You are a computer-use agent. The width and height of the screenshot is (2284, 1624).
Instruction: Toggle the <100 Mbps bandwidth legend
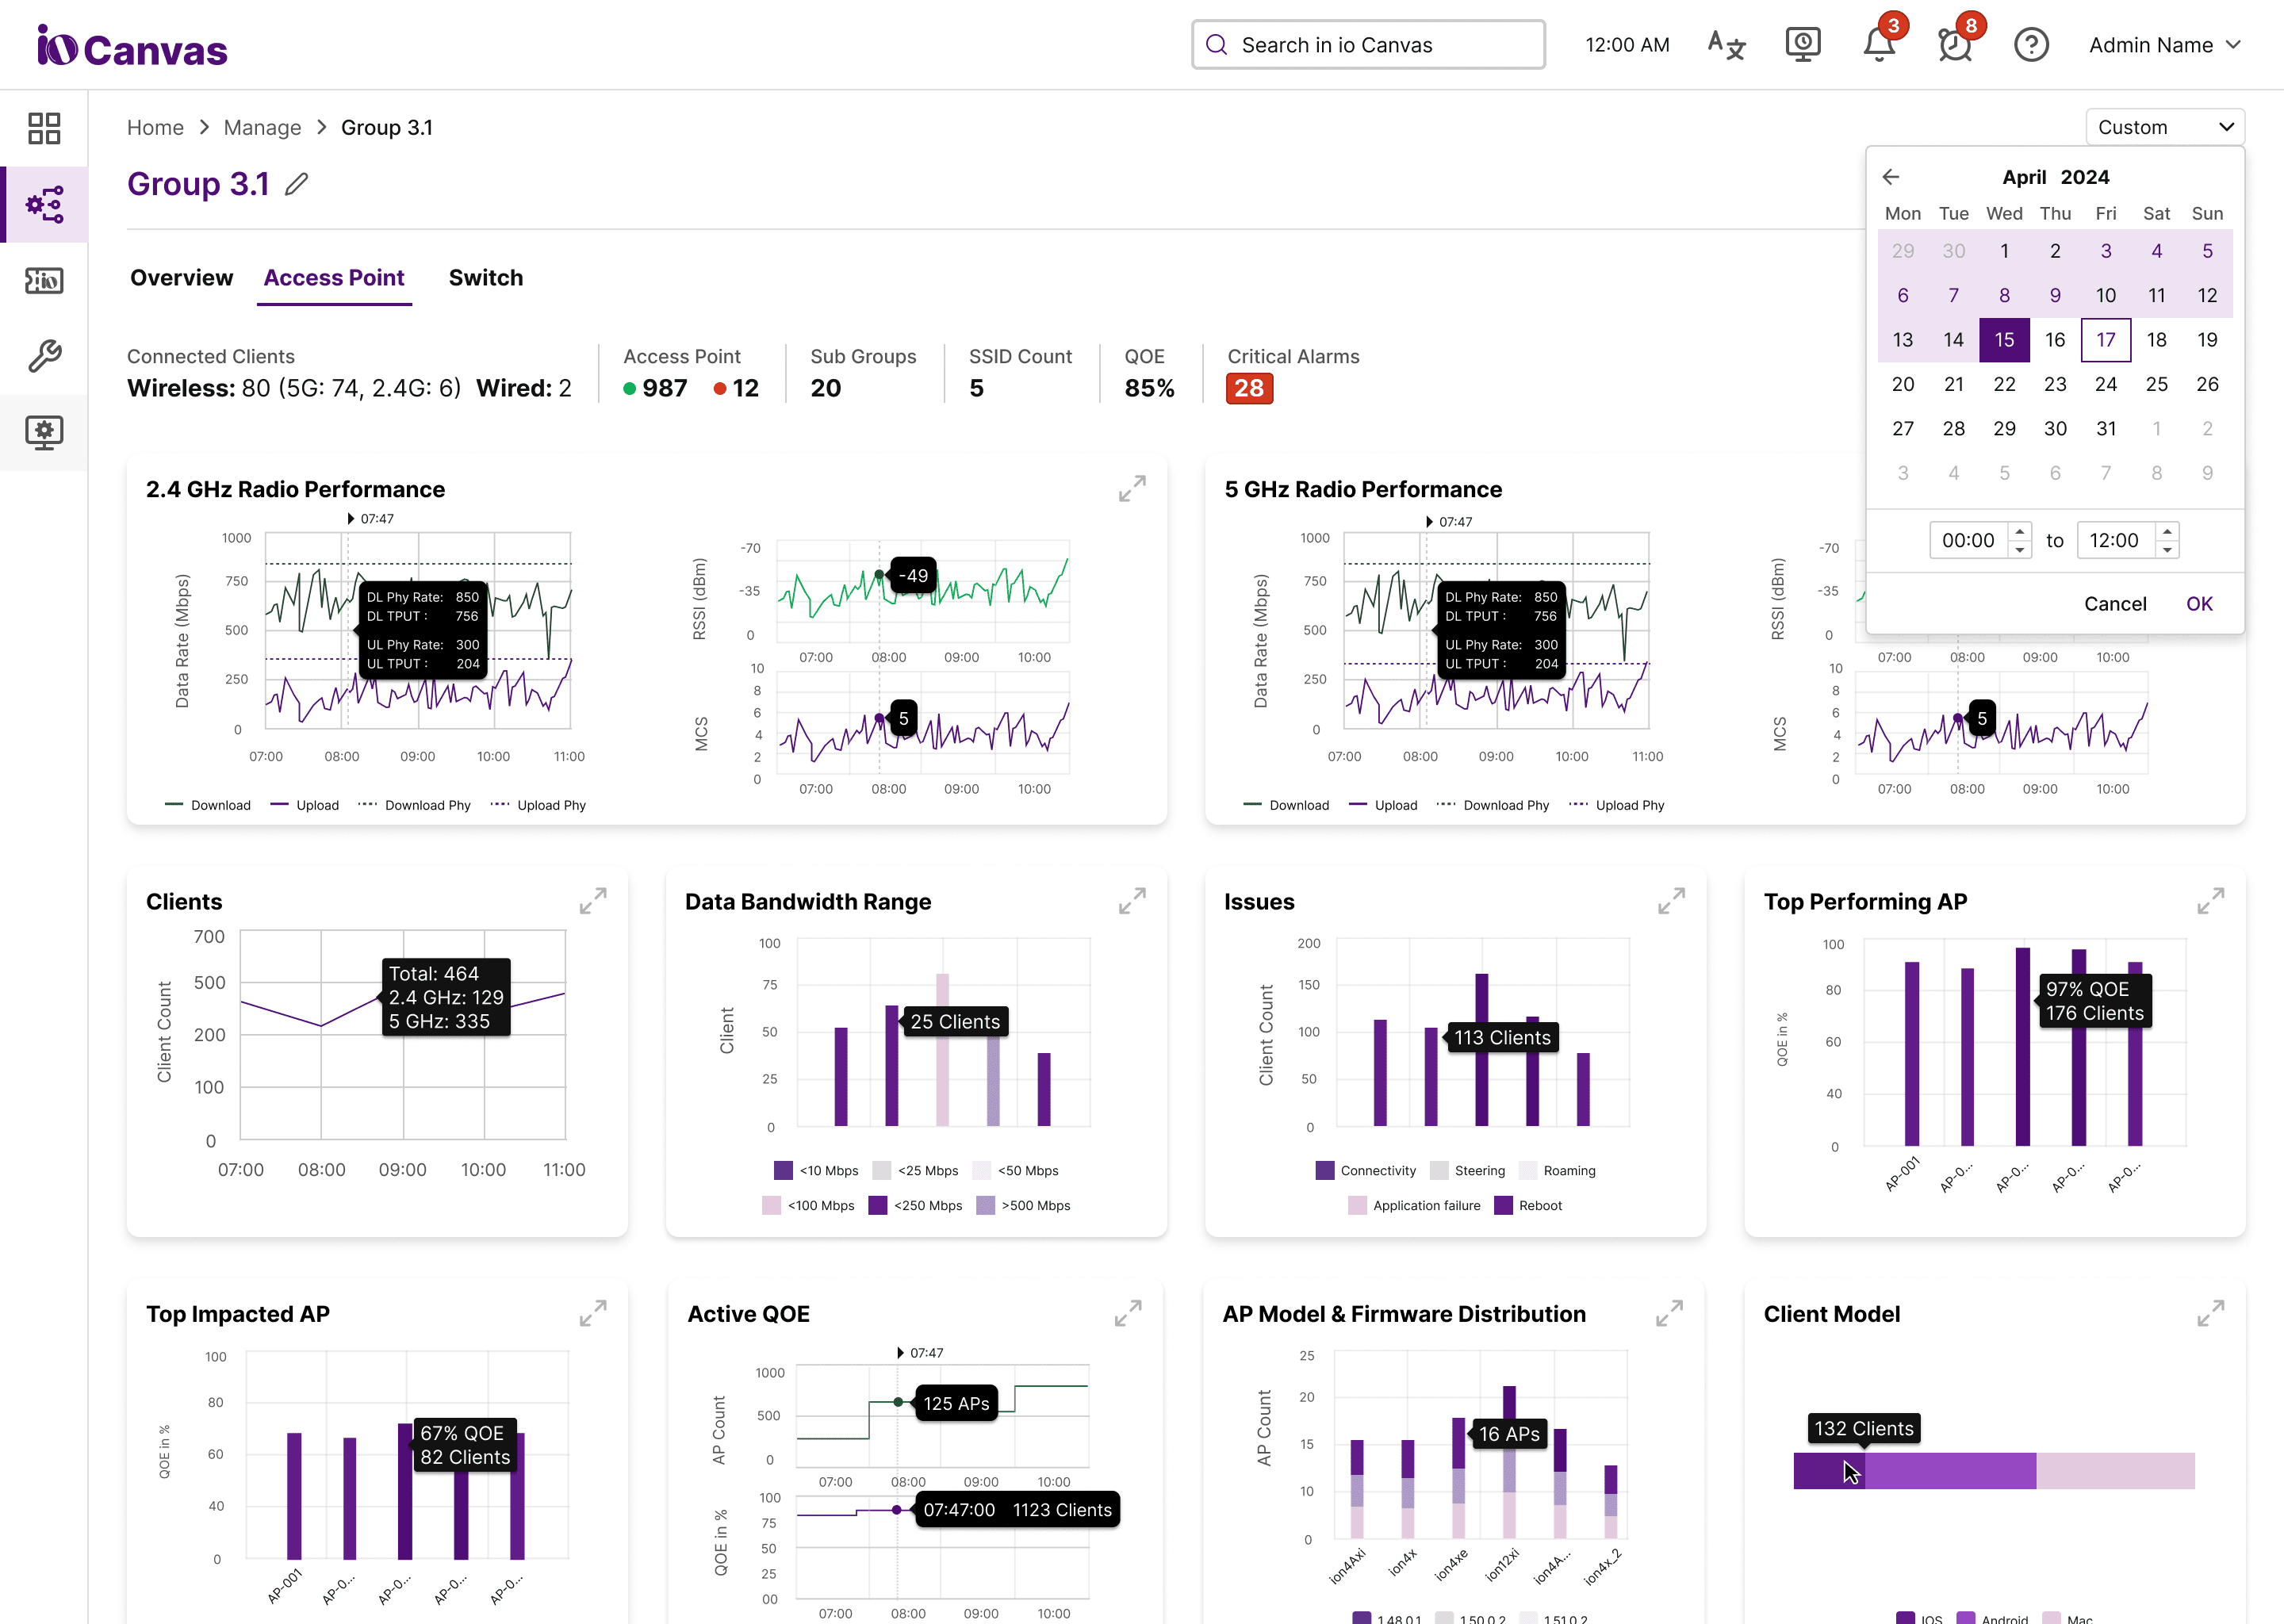(x=808, y=1205)
